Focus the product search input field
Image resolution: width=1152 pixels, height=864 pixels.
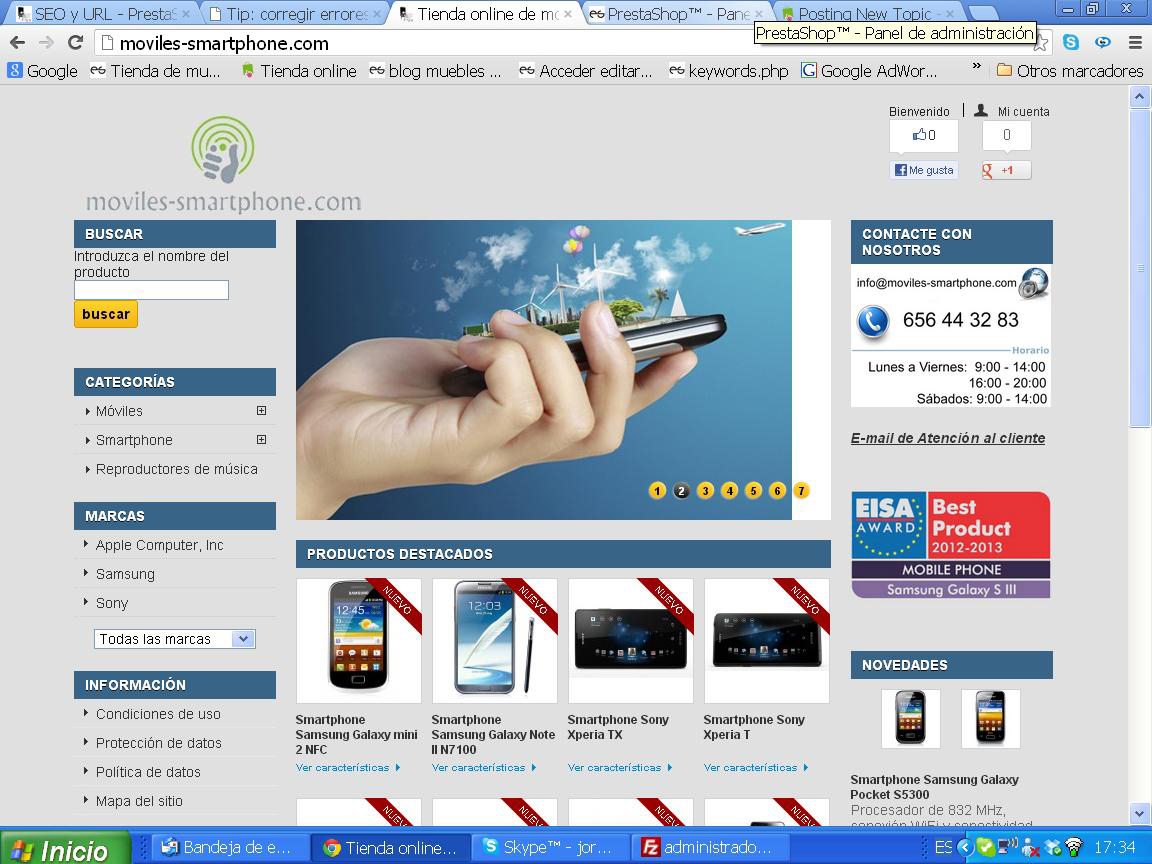click(x=151, y=290)
